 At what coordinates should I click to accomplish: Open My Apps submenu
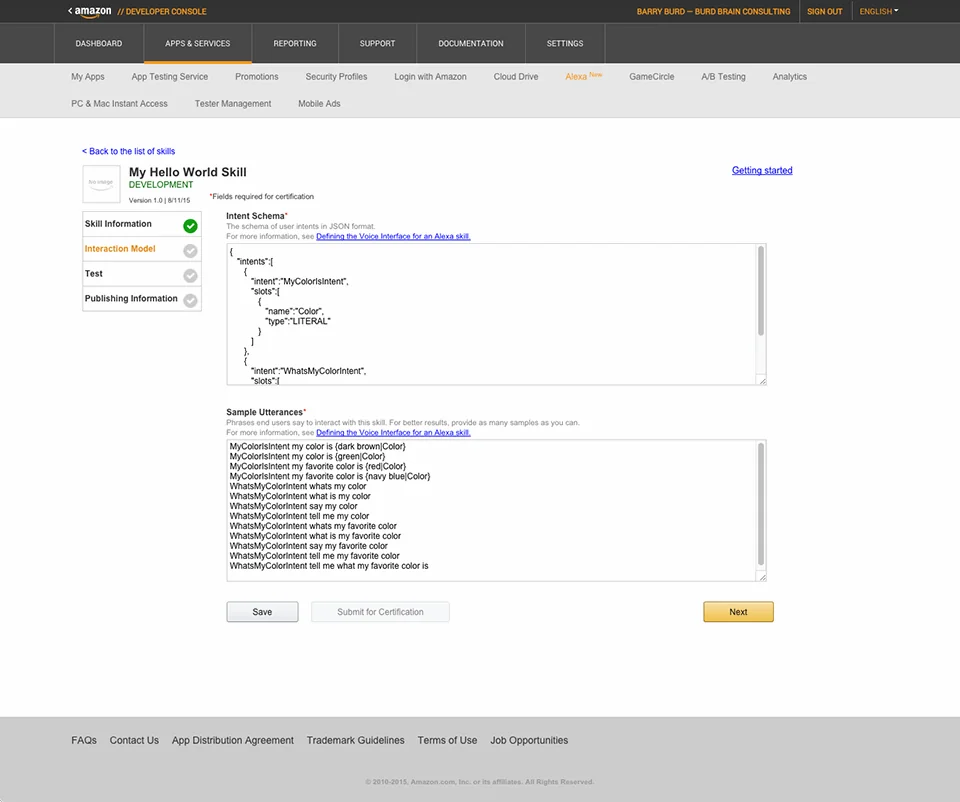click(88, 77)
